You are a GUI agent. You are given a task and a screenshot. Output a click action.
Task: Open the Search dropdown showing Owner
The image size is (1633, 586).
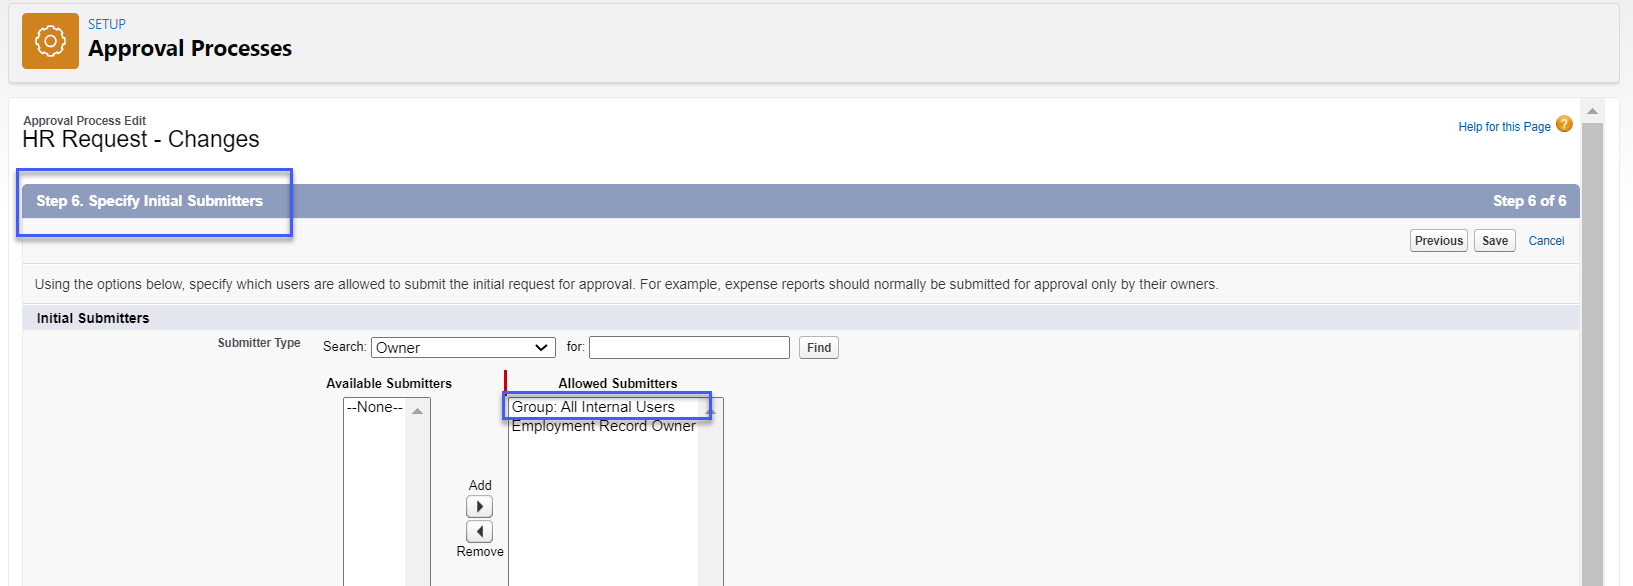pyautogui.click(x=463, y=348)
